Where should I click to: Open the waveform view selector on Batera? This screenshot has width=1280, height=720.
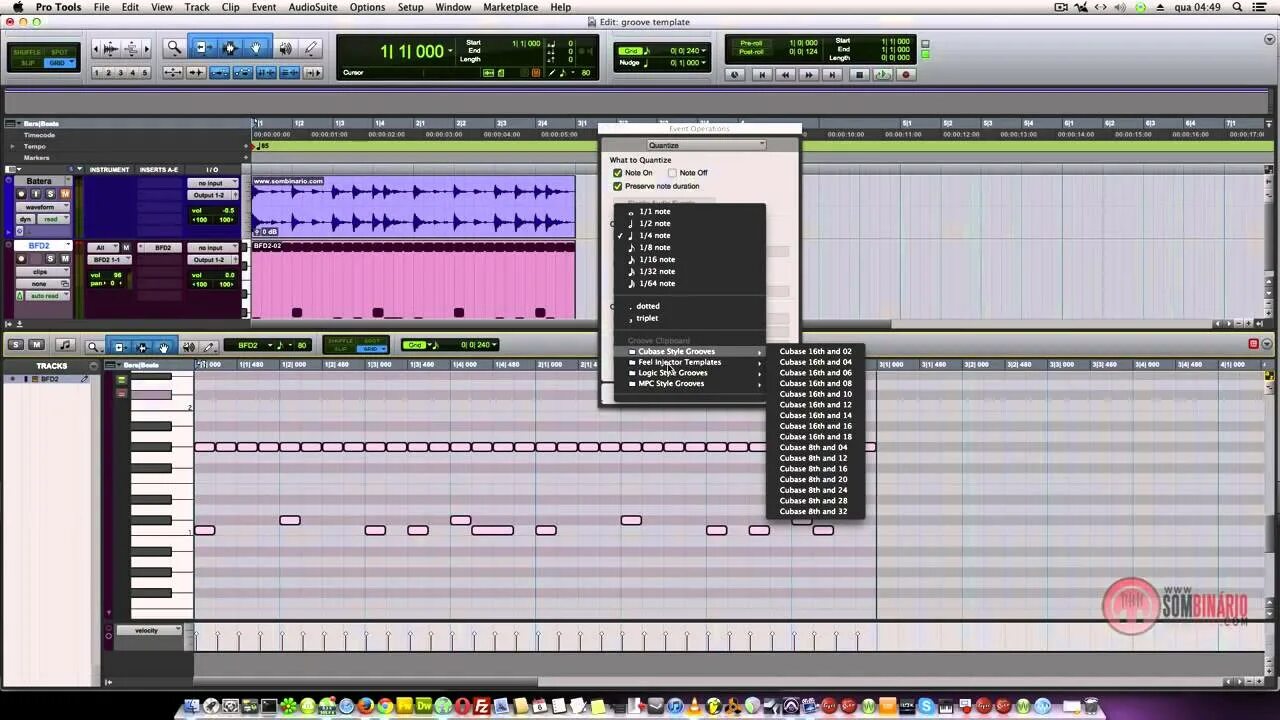point(42,207)
